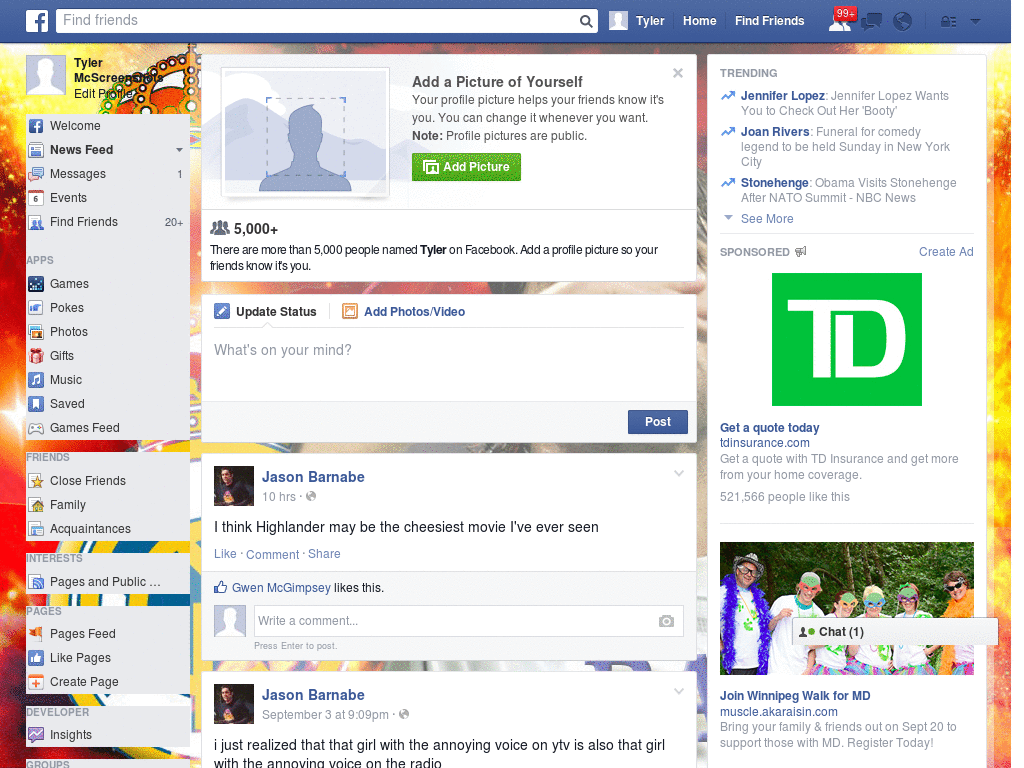Screen dimensions: 1024x768
Task: Expand the account settings caret top right
Action: click(975, 21)
